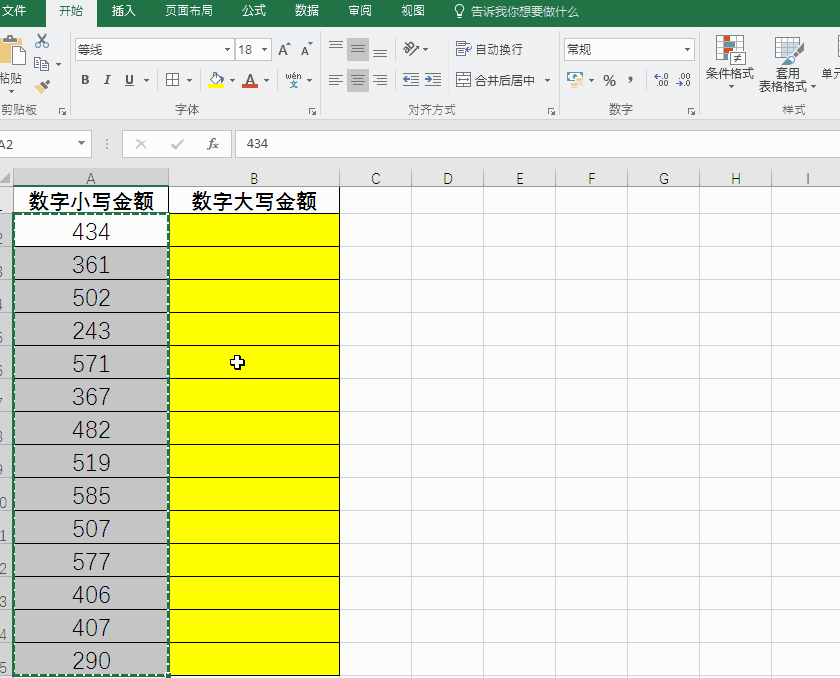Expand the font size dropdown showing 18
The width and height of the screenshot is (840, 678).
coord(265,50)
